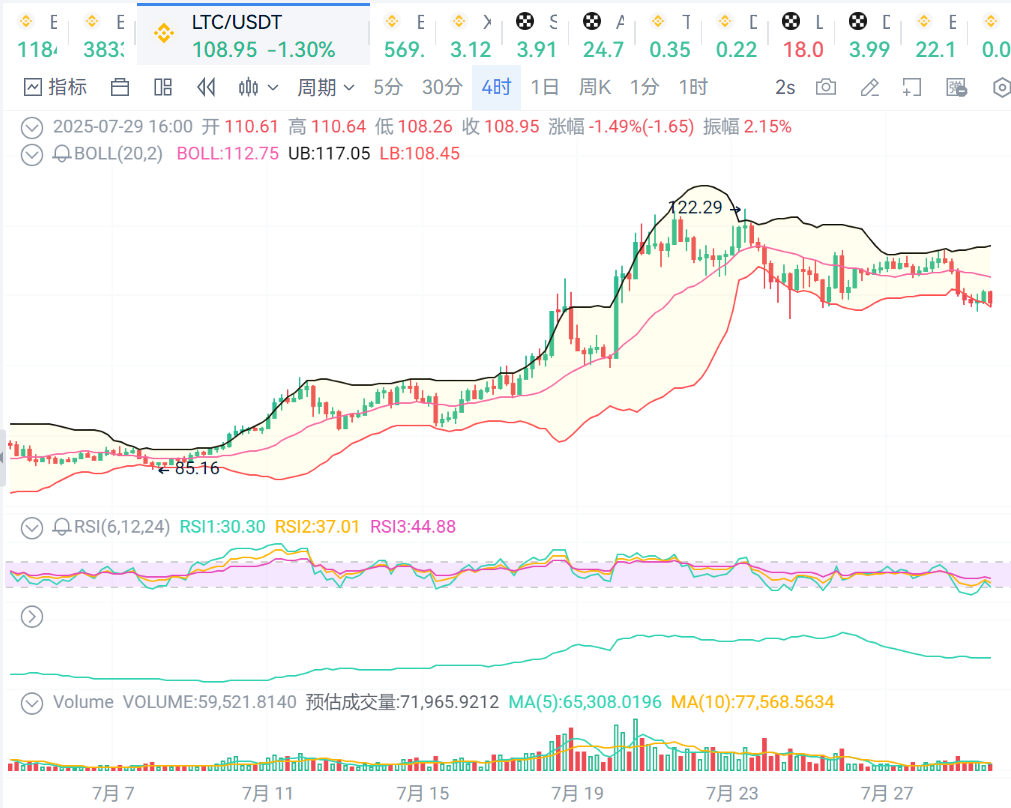The height and width of the screenshot is (808, 1011).
Task: Click the LB:108.45 value
Action: pos(420,153)
